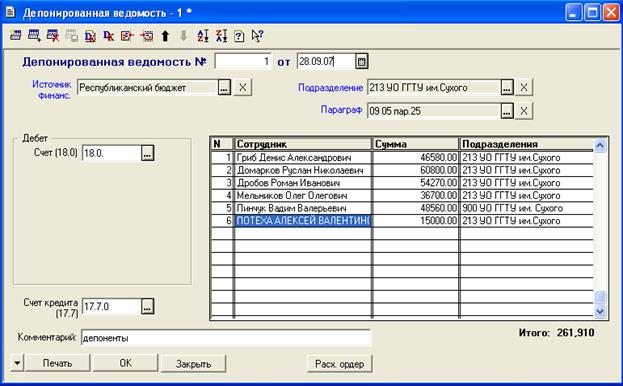Sort descending with the Z-A icon
Screen dimensions: 623x386
pos(221,36)
